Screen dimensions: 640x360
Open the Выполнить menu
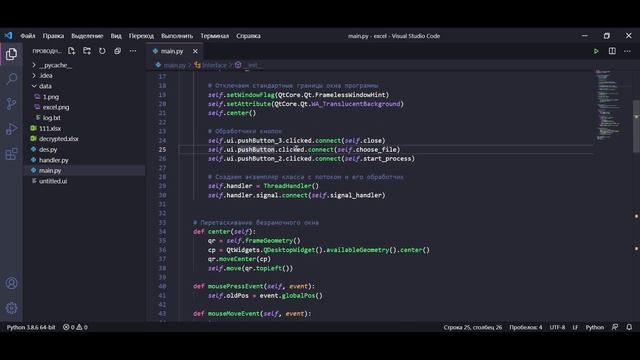[x=177, y=36]
